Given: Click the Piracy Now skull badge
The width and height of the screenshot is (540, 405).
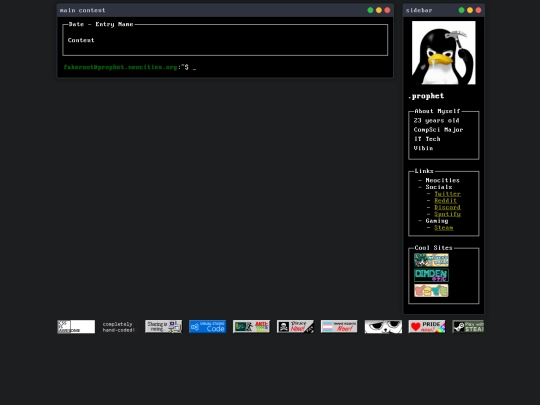Looking at the screenshot, I should point(295,326).
